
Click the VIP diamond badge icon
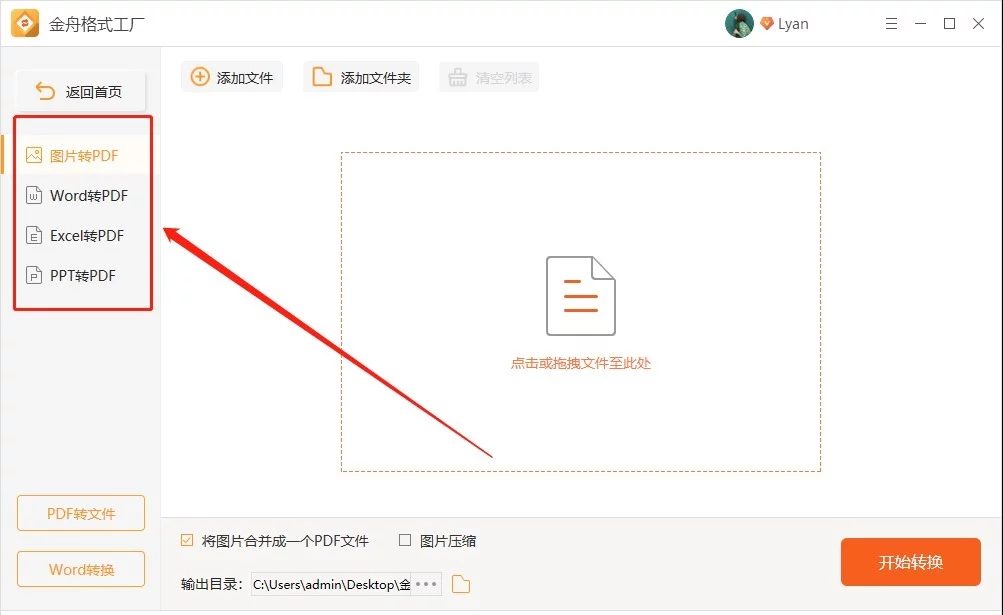(766, 24)
